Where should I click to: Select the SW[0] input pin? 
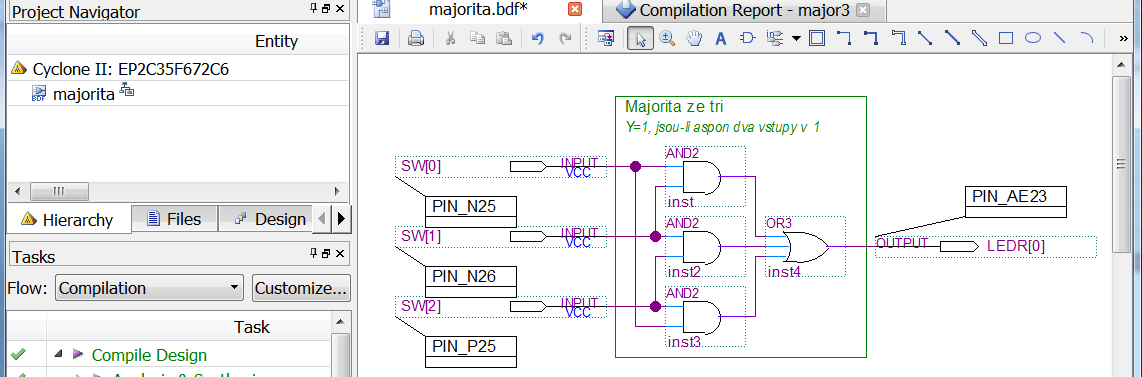[x=501, y=167]
